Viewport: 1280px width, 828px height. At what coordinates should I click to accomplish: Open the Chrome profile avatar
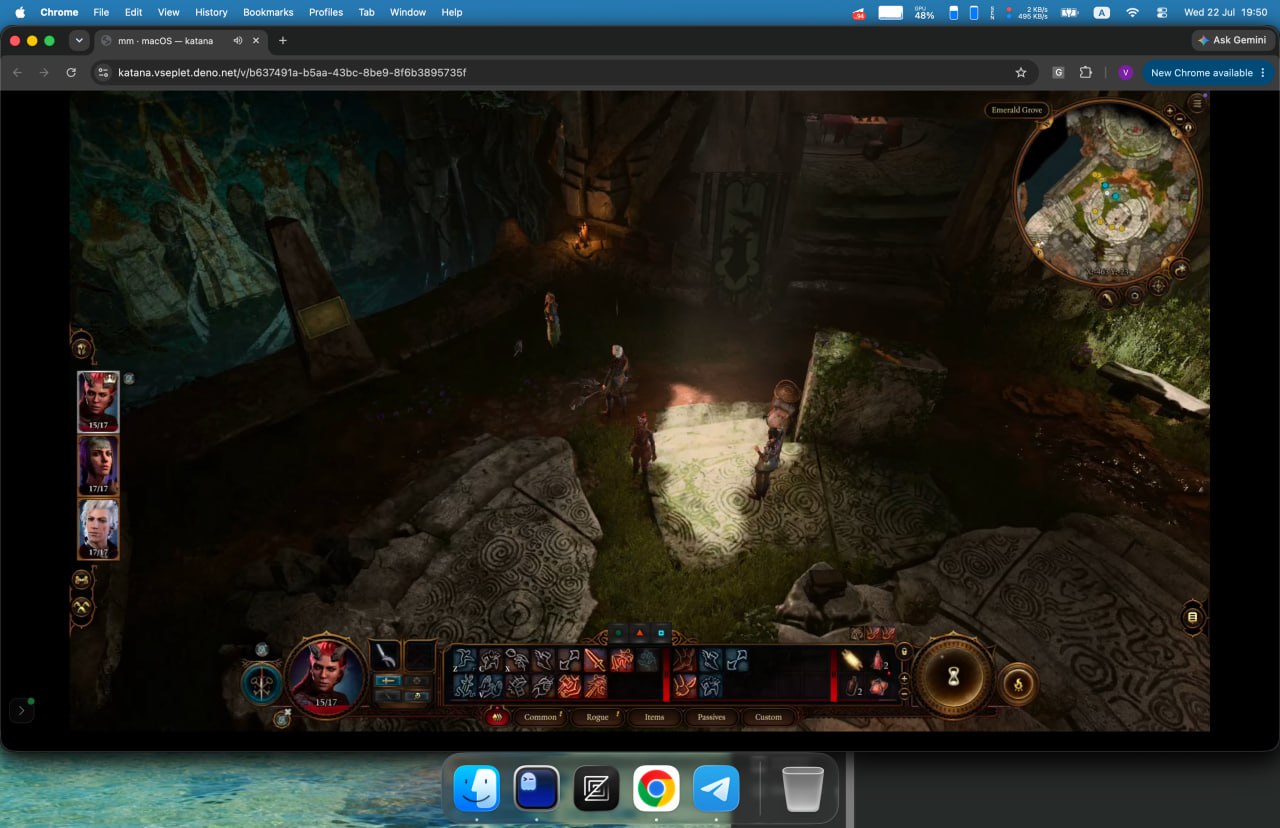click(1125, 73)
